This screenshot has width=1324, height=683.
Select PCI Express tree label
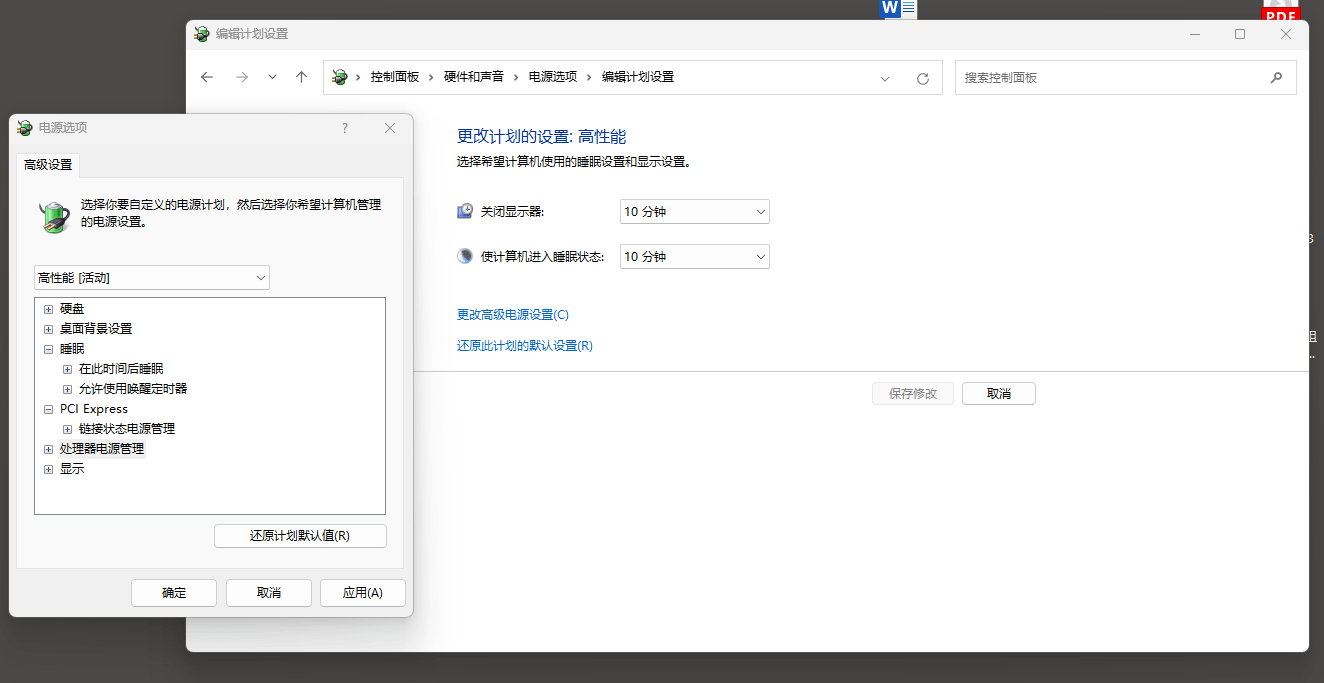coord(94,409)
